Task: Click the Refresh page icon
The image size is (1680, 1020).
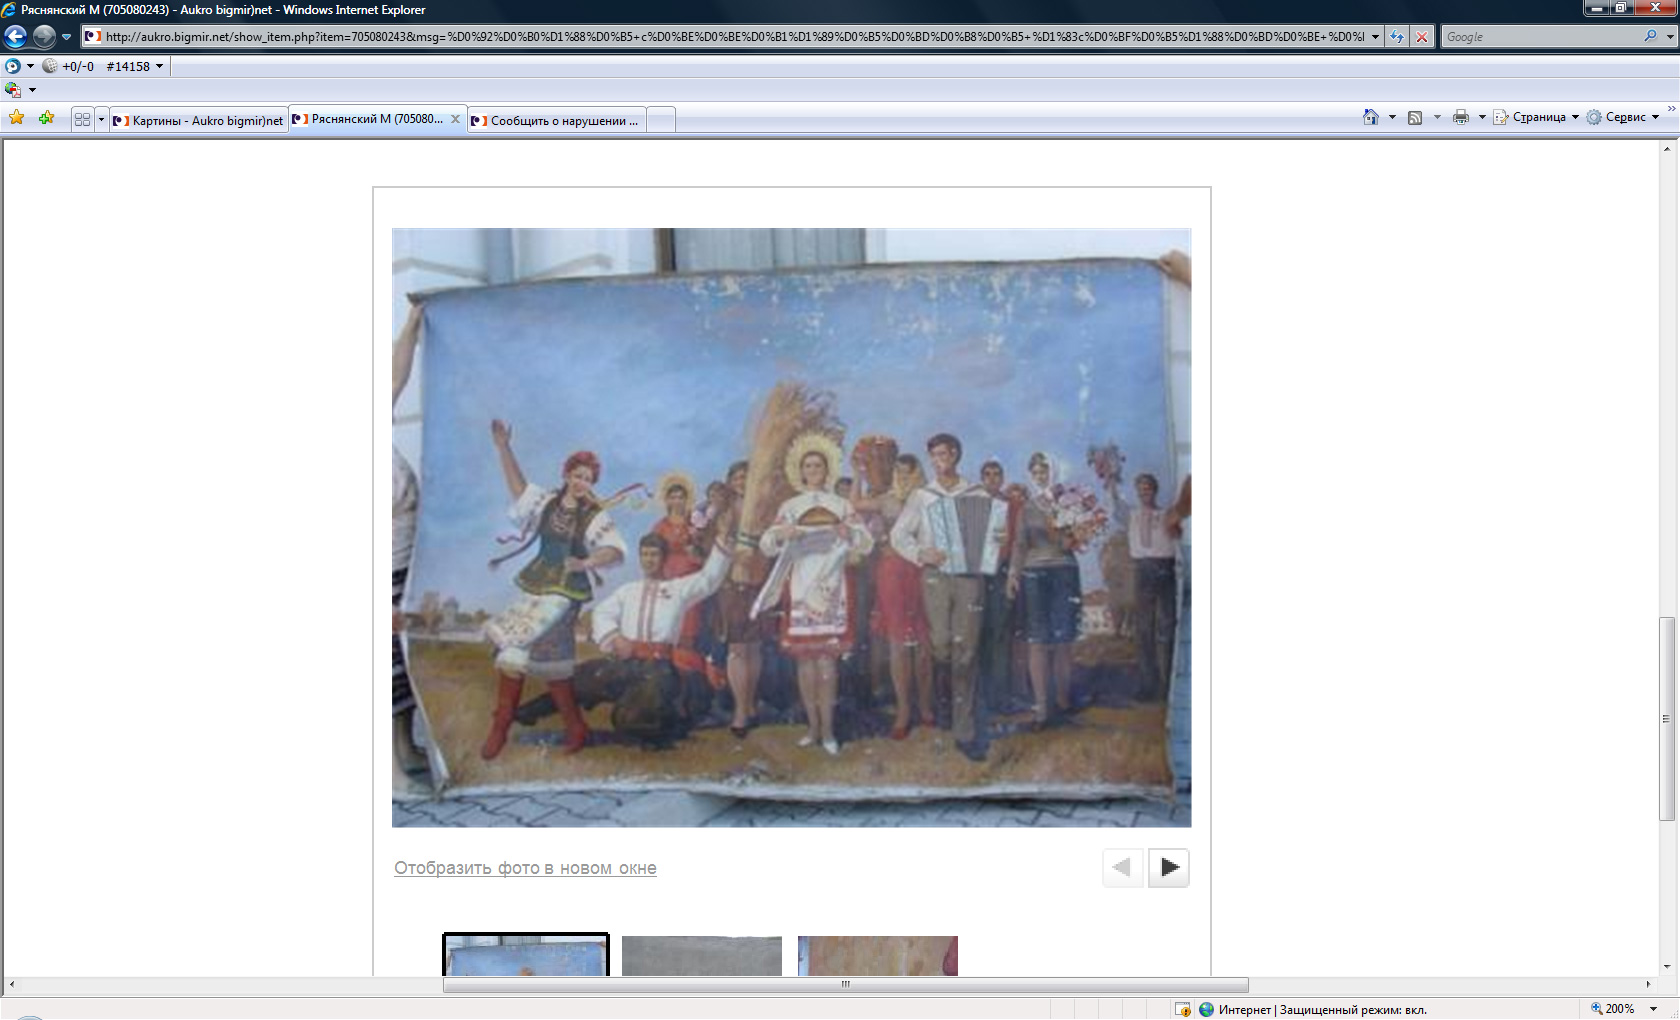Action: click(x=1397, y=37)
